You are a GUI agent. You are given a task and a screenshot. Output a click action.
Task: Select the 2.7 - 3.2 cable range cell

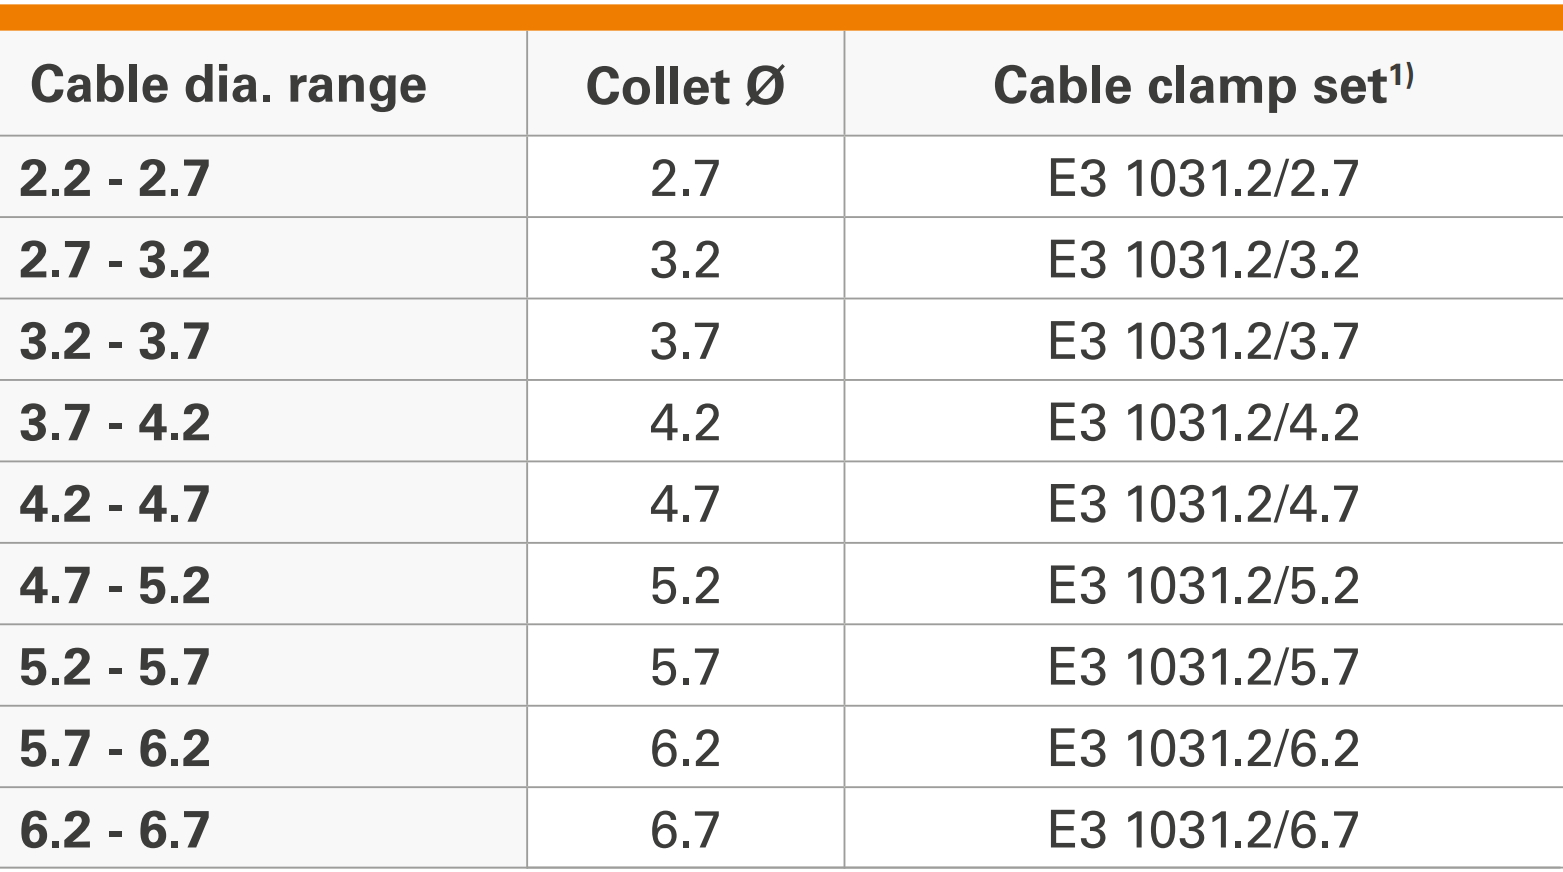[x=115, y=260]
